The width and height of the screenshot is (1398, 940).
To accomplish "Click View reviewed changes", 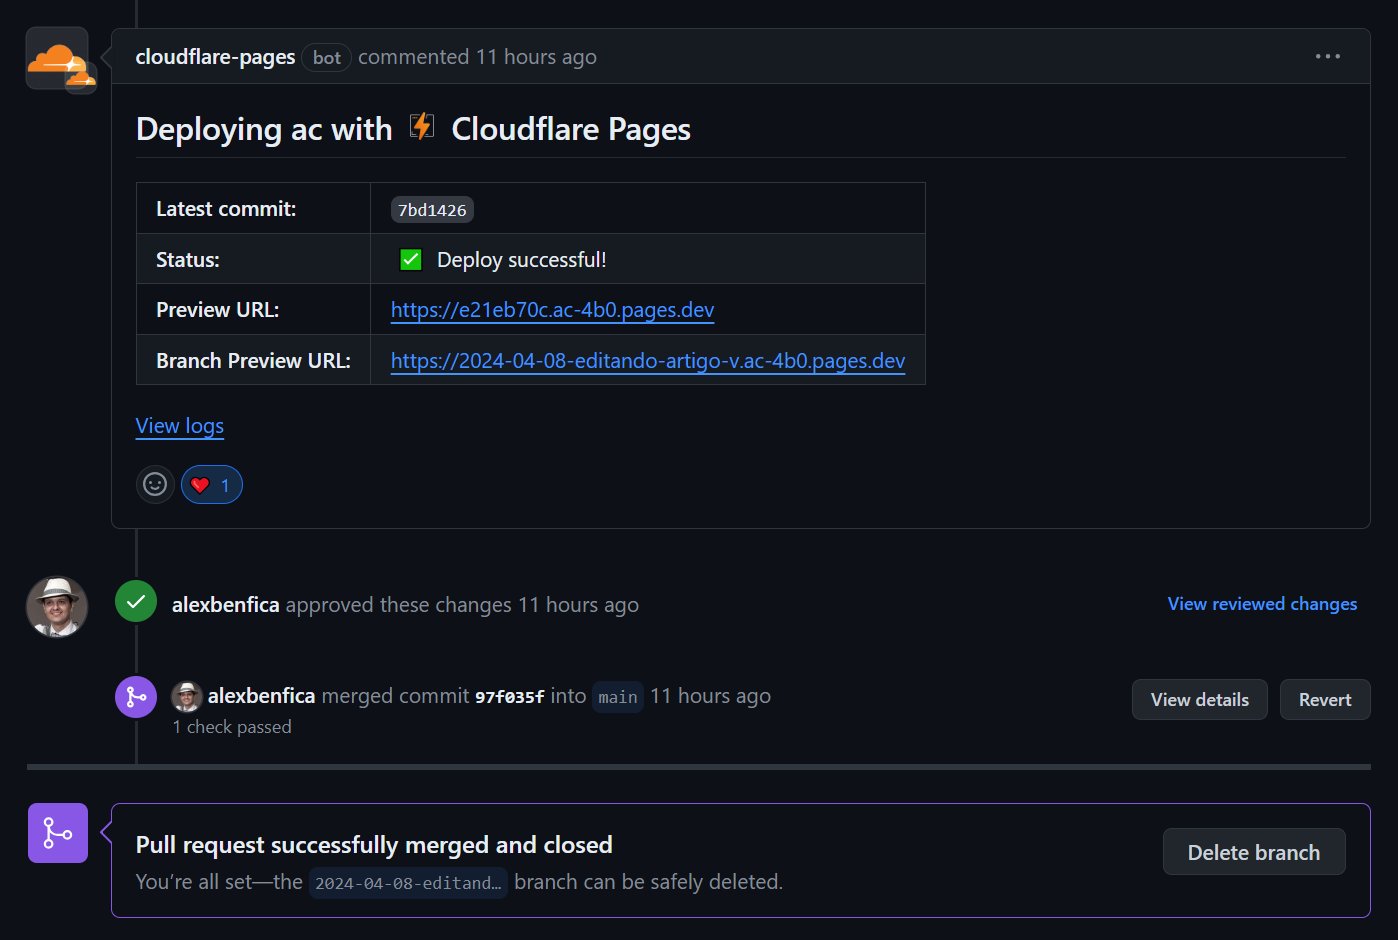I will 1261,604.
